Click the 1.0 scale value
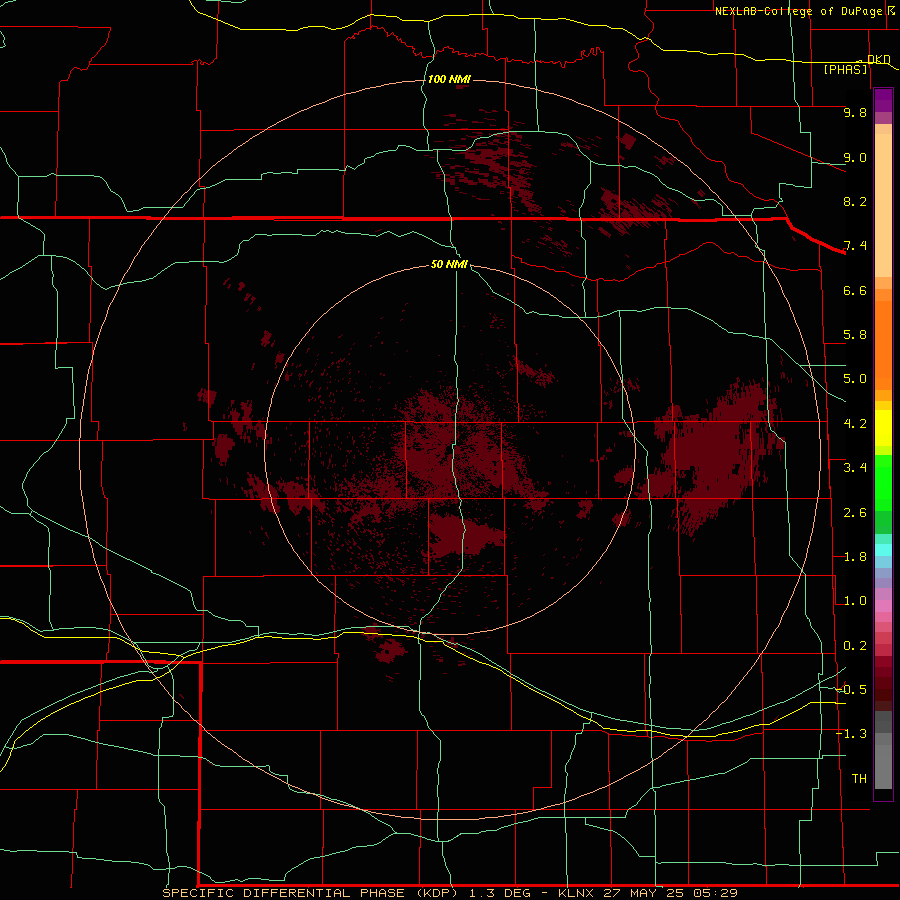This screenshot has width=900, height=900. (855, 601)
